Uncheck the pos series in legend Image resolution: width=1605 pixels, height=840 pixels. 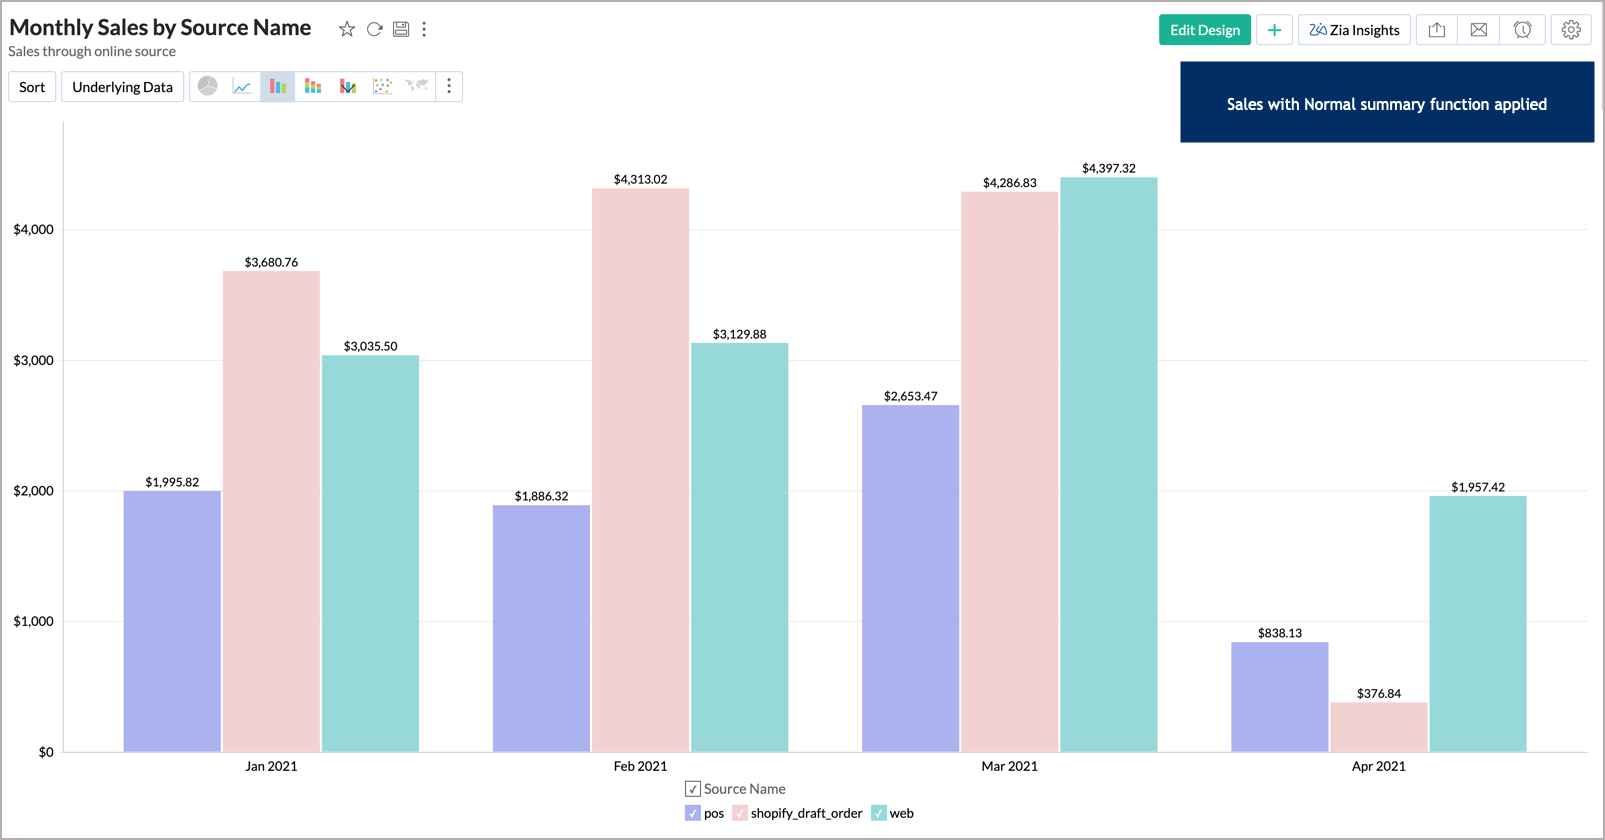[693, 813]
